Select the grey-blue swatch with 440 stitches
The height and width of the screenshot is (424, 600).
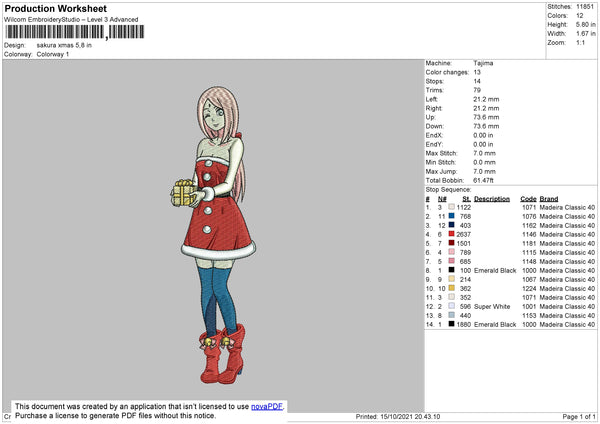tap(452, 315)
